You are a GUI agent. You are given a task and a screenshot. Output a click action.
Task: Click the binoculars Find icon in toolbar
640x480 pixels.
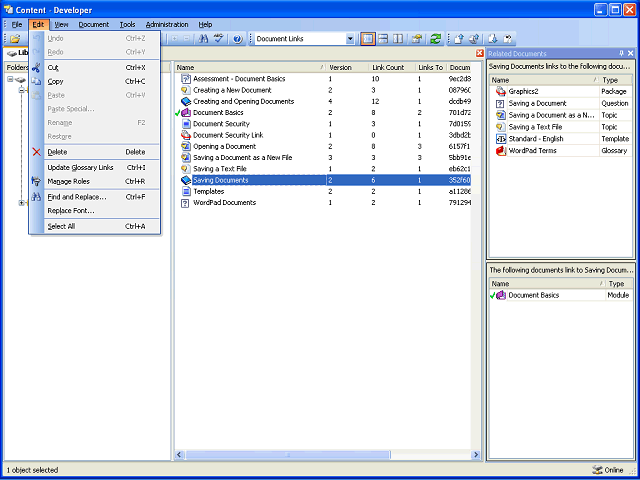203,39
